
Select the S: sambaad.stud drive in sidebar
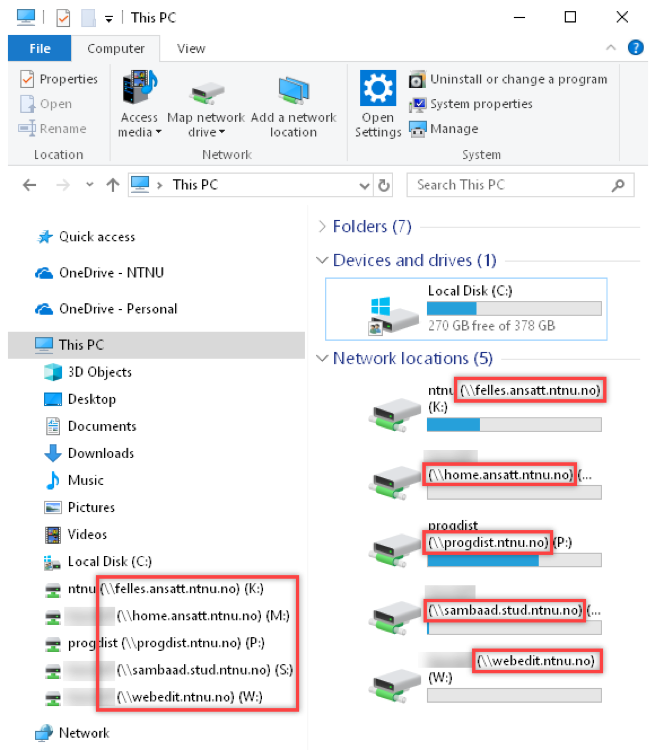point(169,670)
